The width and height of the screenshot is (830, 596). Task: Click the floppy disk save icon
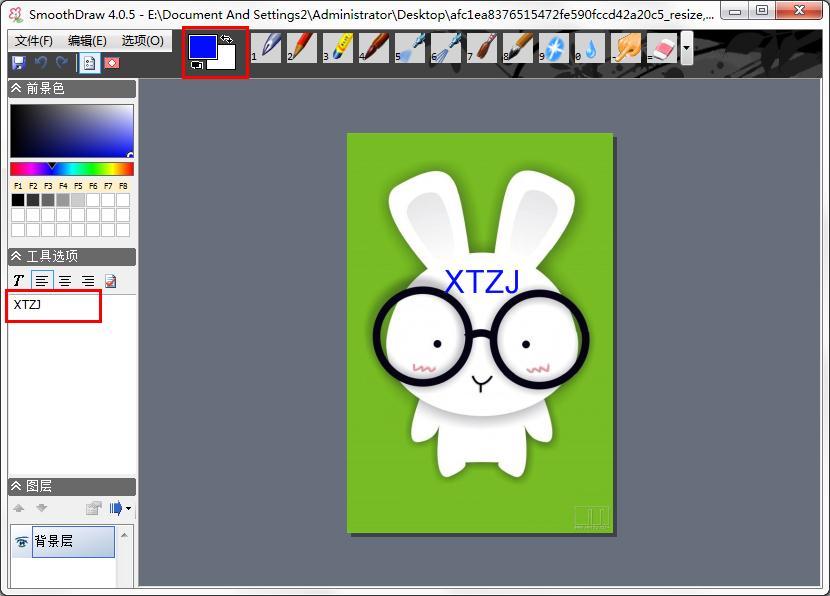19,63
